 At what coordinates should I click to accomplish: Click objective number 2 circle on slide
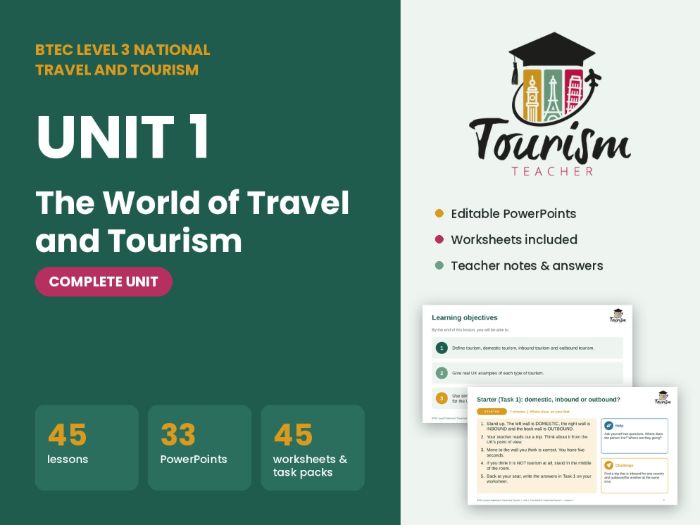[x=442, y=373]
